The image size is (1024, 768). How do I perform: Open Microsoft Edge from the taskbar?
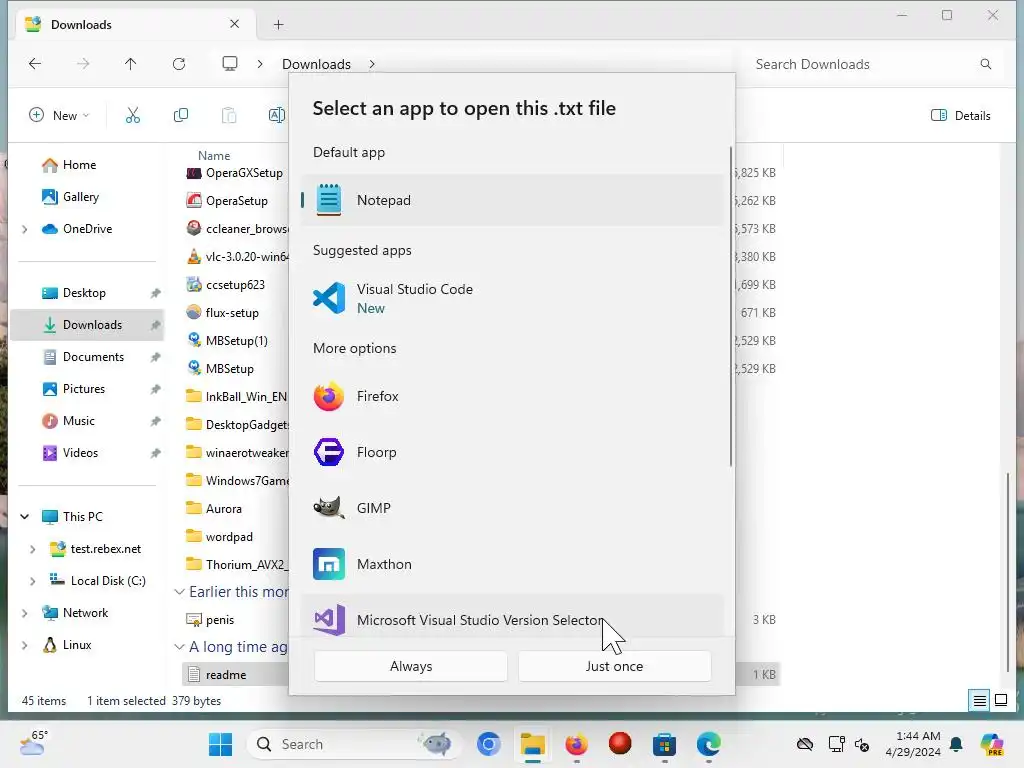pyautogui.click(x=708, y=744)
